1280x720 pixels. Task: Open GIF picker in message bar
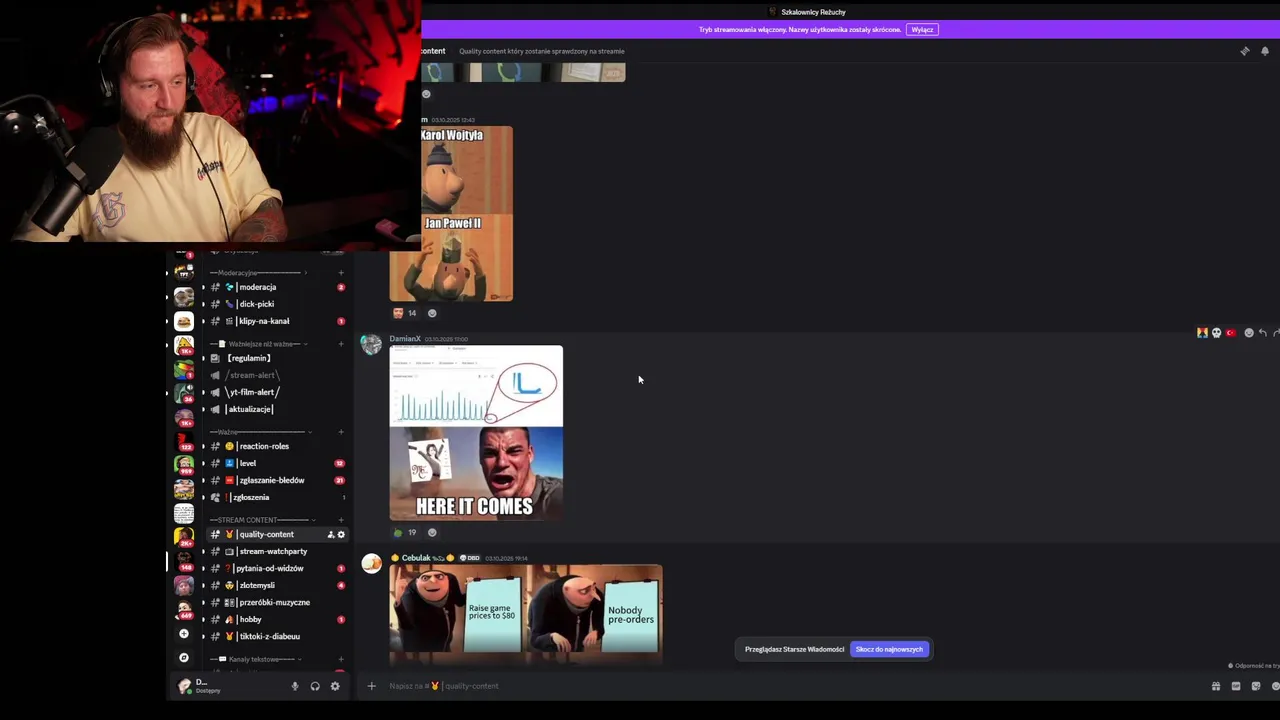[x=1236, y=686]
